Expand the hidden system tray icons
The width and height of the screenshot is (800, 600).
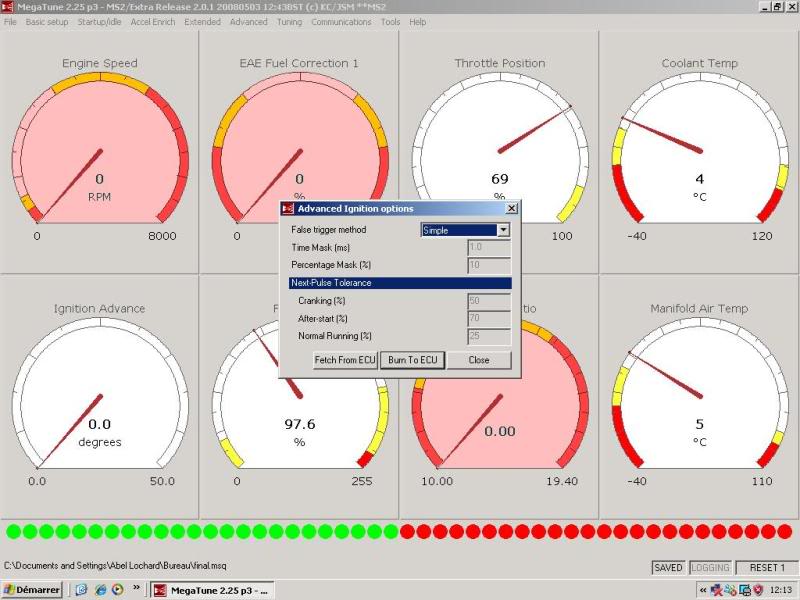[703, 590]
